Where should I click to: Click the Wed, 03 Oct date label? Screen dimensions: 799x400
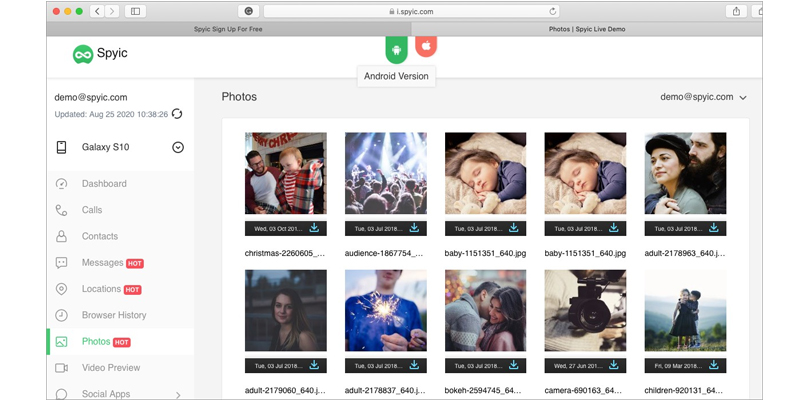pyautogui.click(x=278, y=229)
